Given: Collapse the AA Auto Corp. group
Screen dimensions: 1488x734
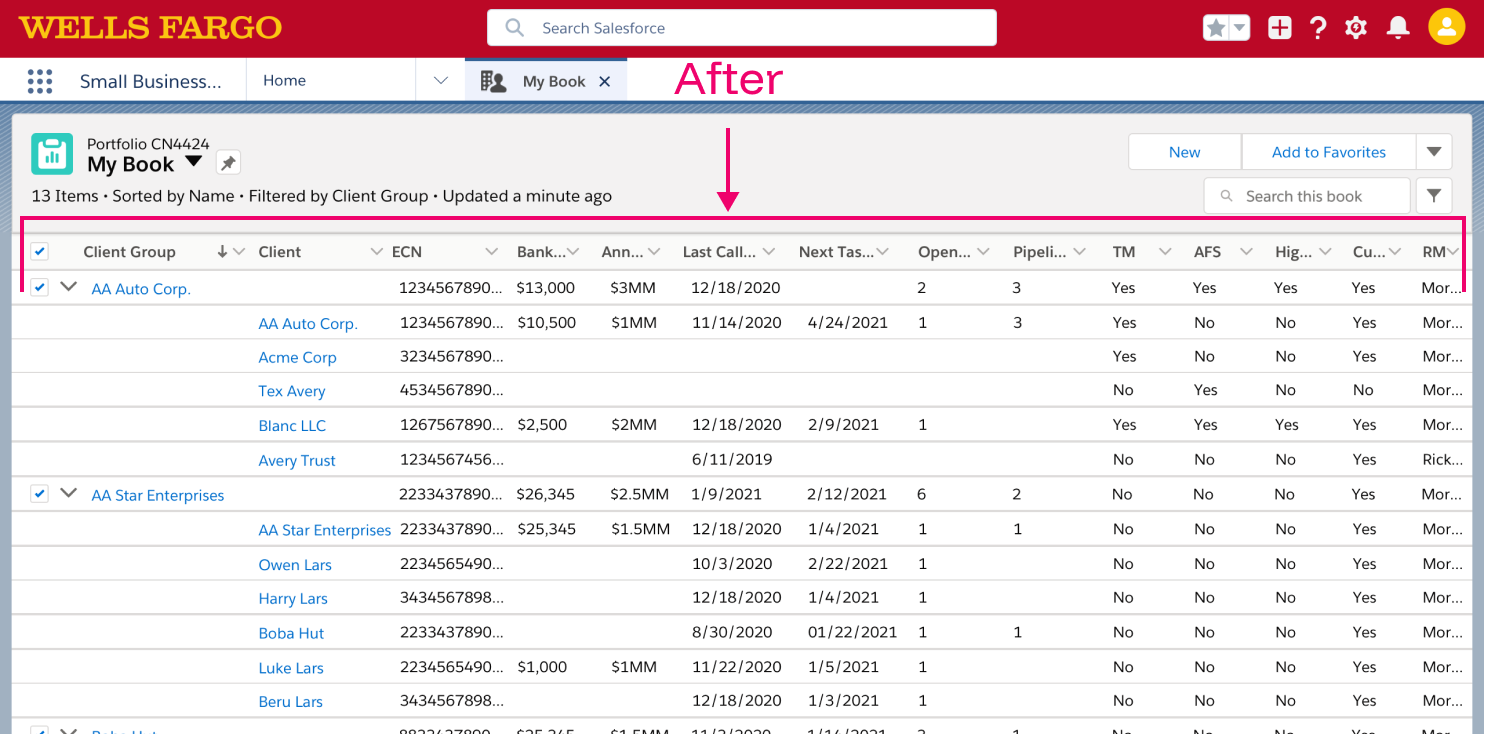Looking at the screenshot, I should tap(69, 286).
